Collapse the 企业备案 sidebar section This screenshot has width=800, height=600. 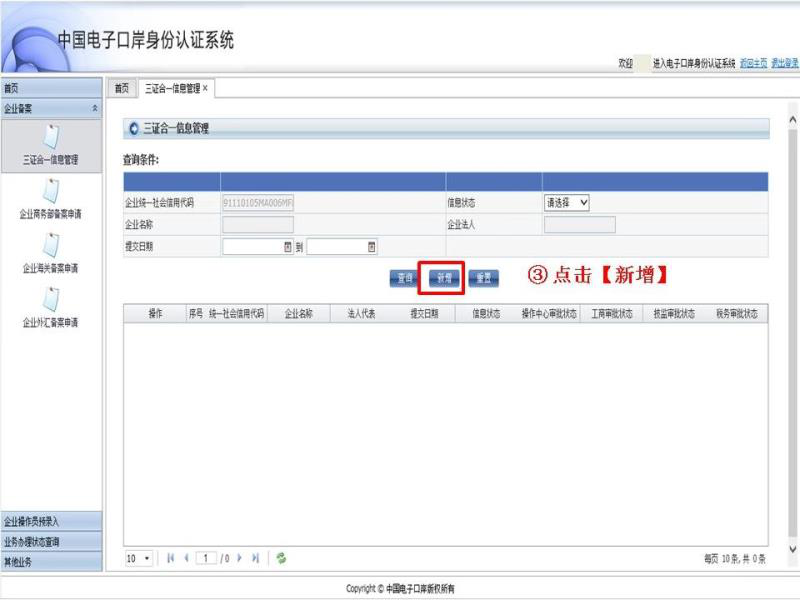click(x=95, y=108)
